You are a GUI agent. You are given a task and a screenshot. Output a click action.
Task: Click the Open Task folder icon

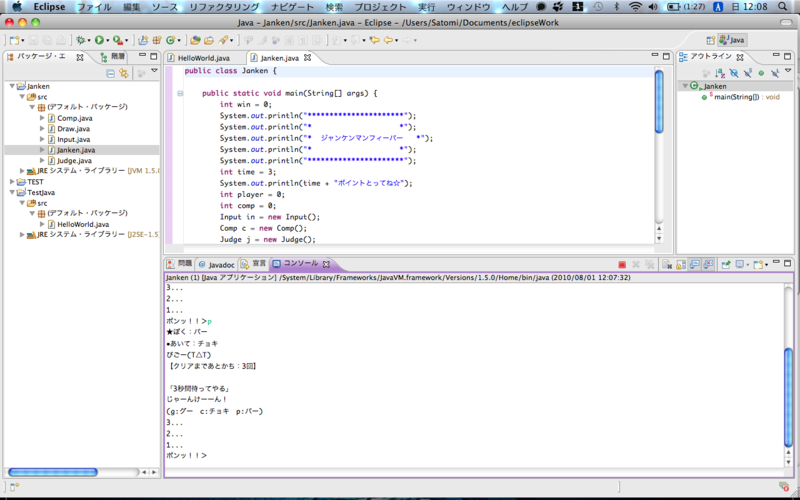209,40
